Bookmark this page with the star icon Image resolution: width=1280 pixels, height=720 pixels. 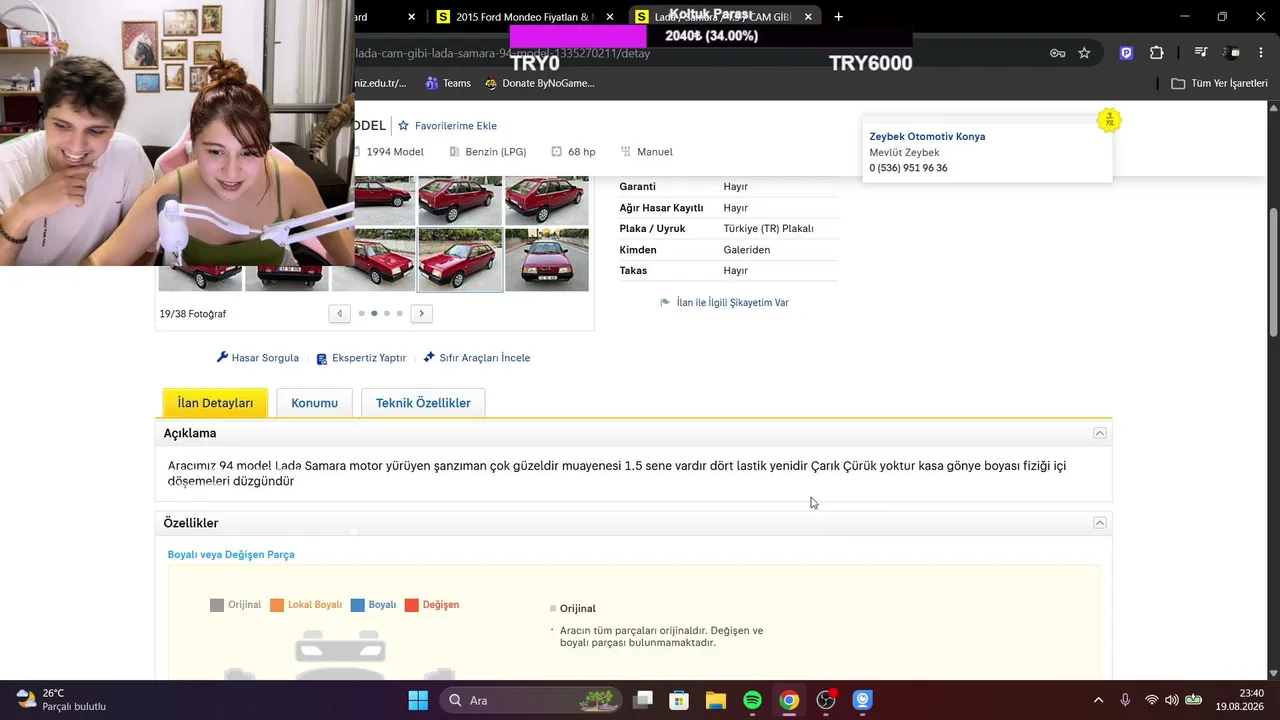tap(1084, 53)
